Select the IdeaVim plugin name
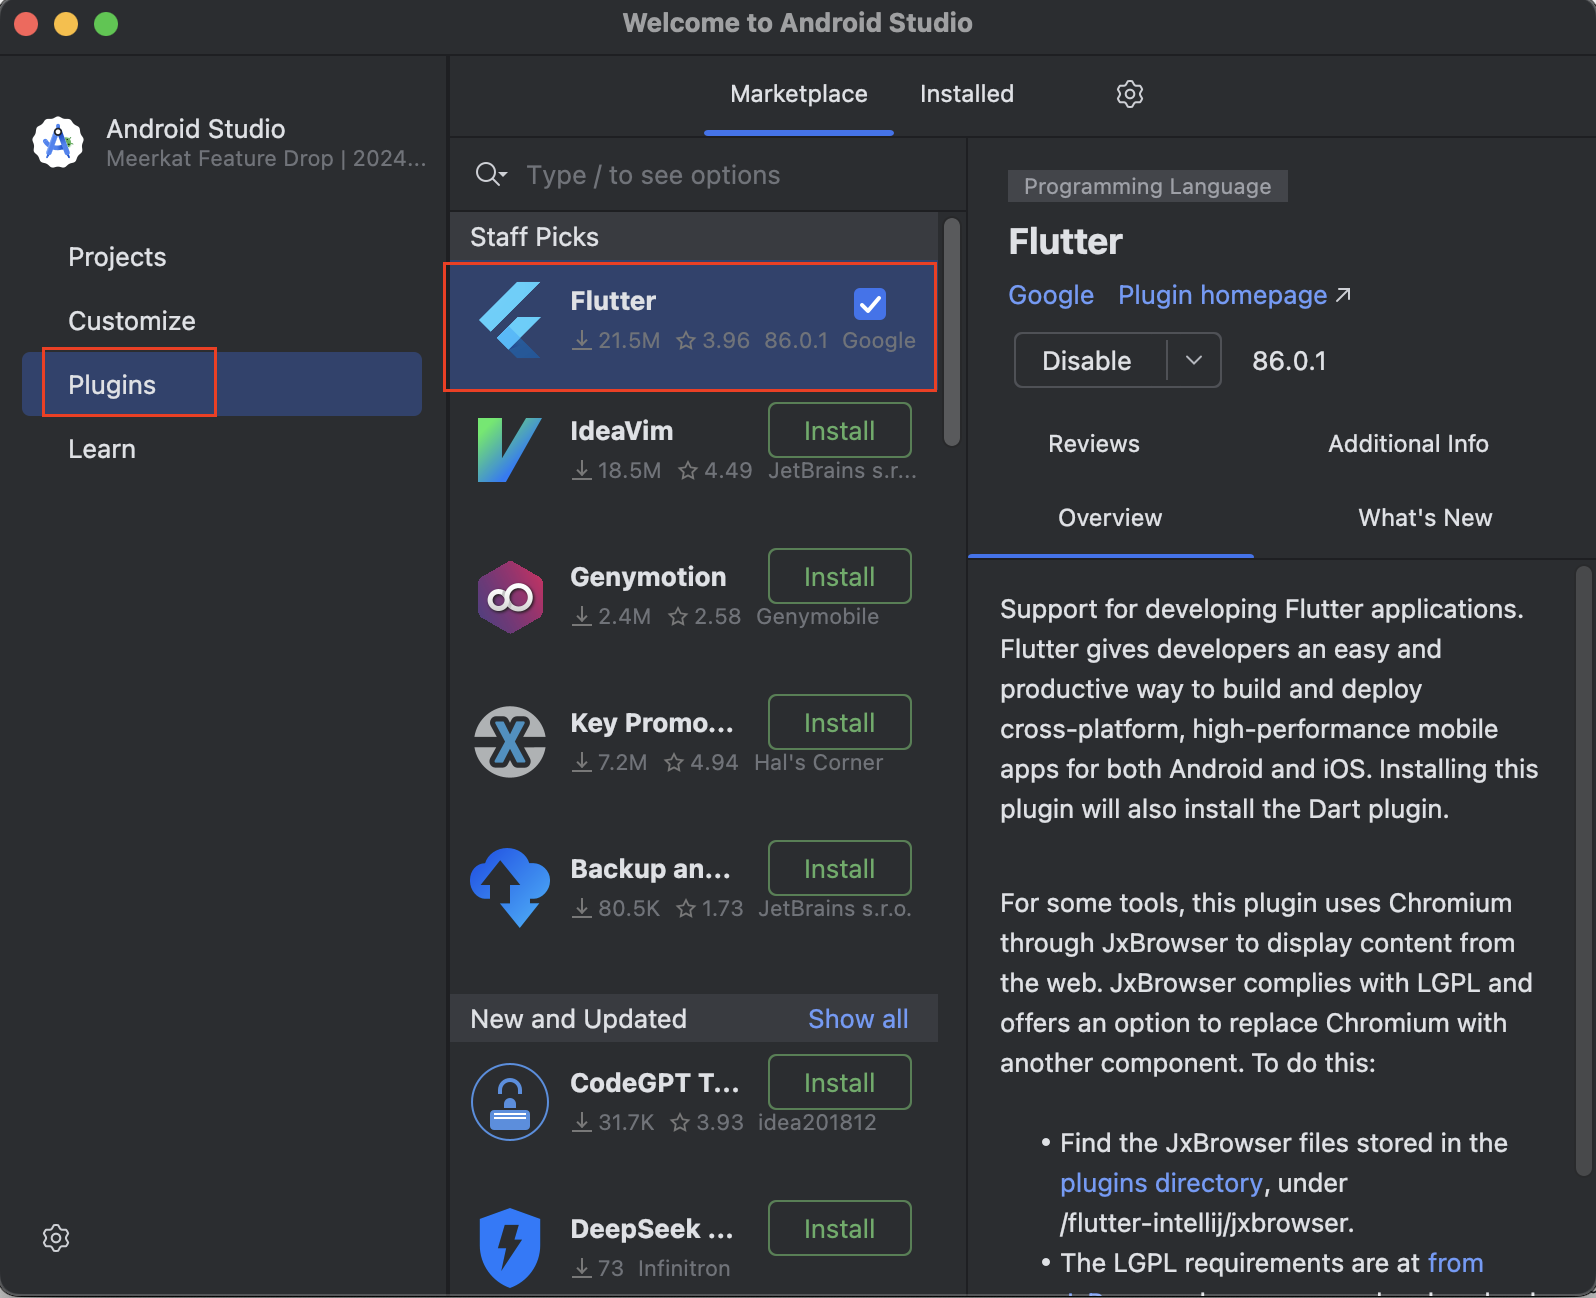1596x1298 pixels. (x=621, y=431)
